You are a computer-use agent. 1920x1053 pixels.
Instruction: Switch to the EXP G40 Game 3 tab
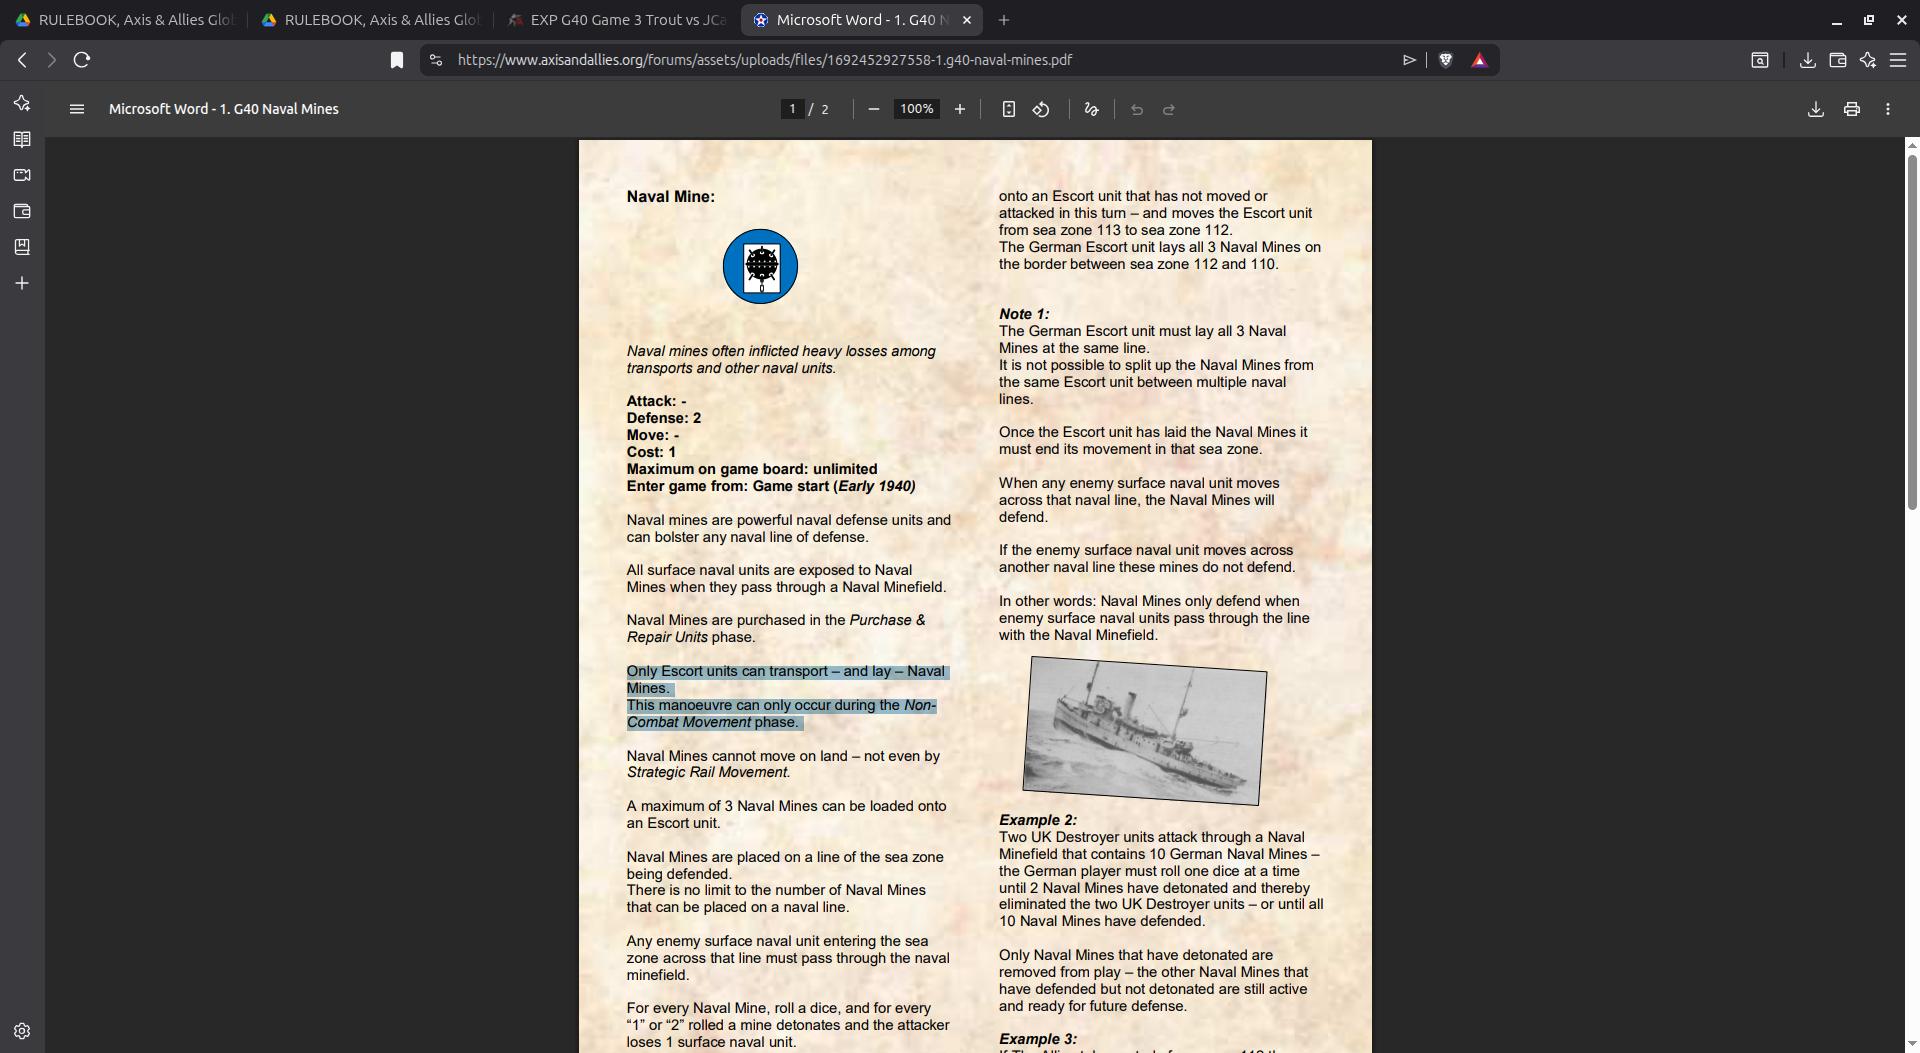(x=615, y=19)
